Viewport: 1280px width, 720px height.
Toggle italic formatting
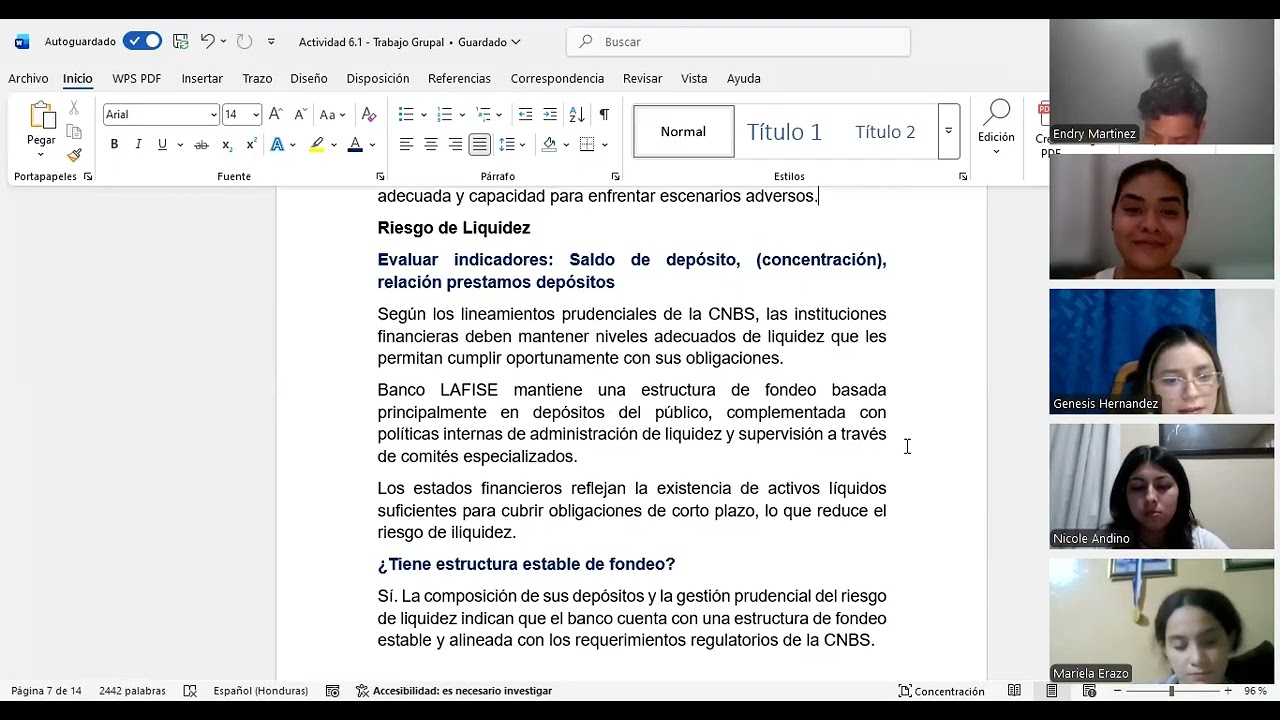138,145
